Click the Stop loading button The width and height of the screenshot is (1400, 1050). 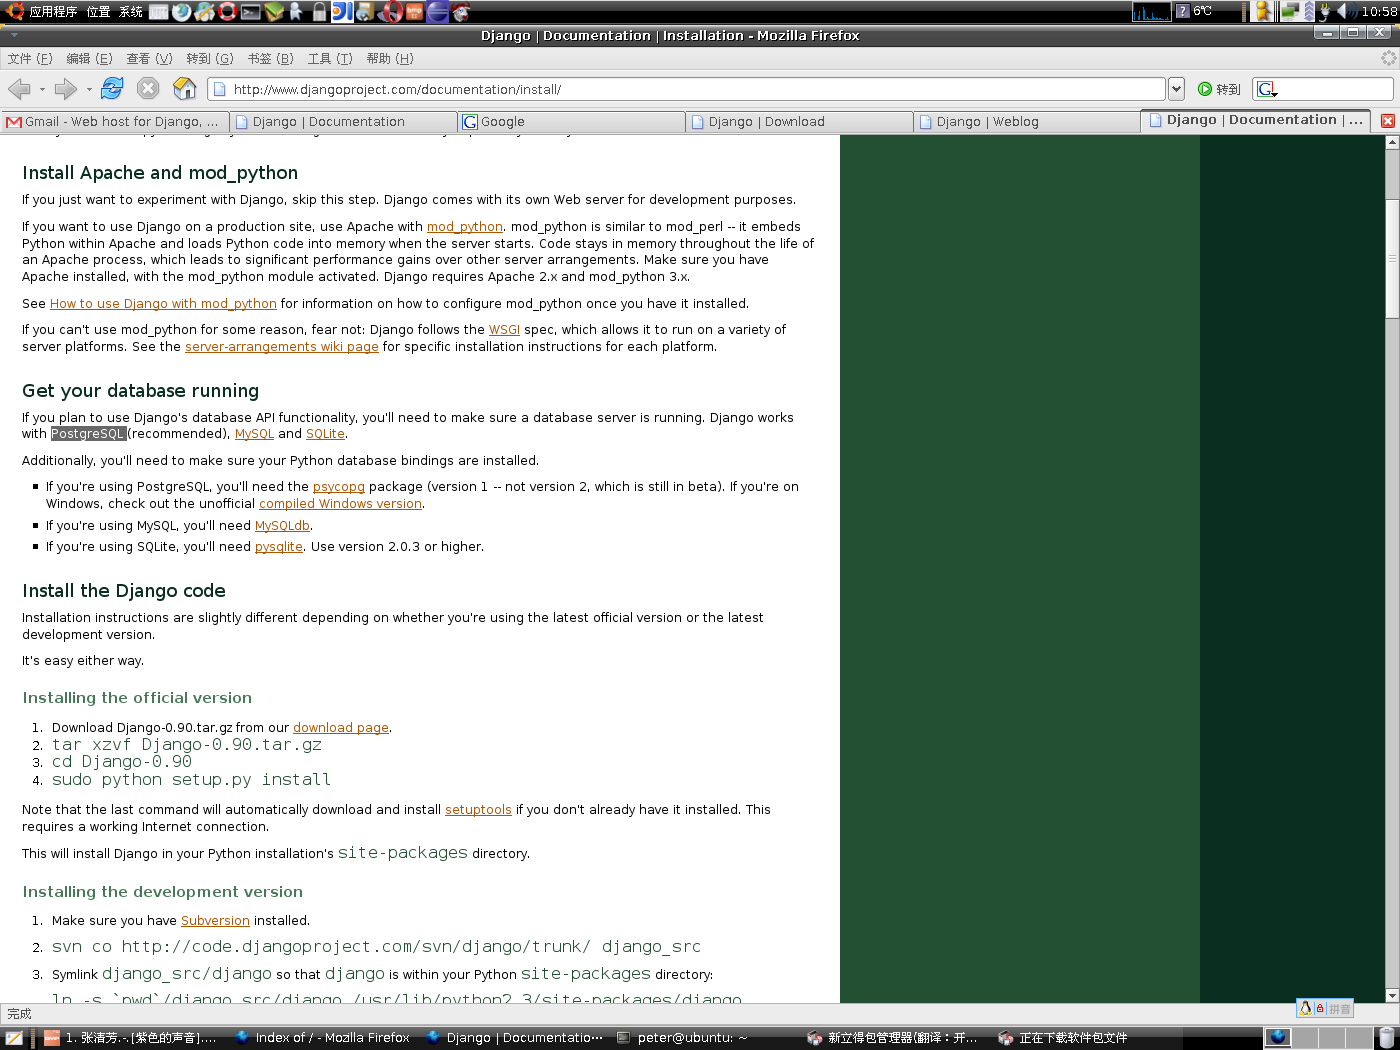tap(148, 89)
